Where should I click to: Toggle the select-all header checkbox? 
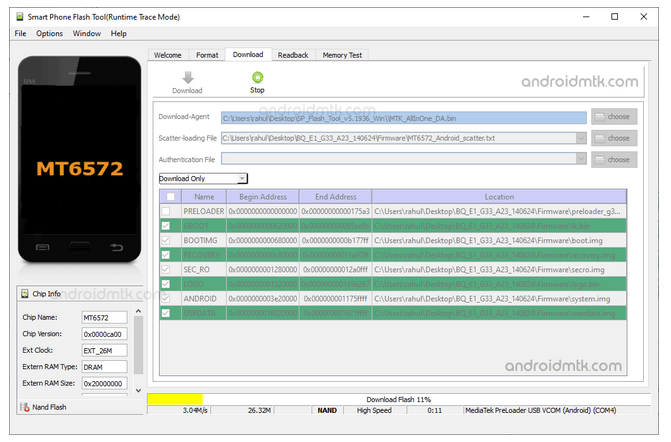[x=170, y=197]
